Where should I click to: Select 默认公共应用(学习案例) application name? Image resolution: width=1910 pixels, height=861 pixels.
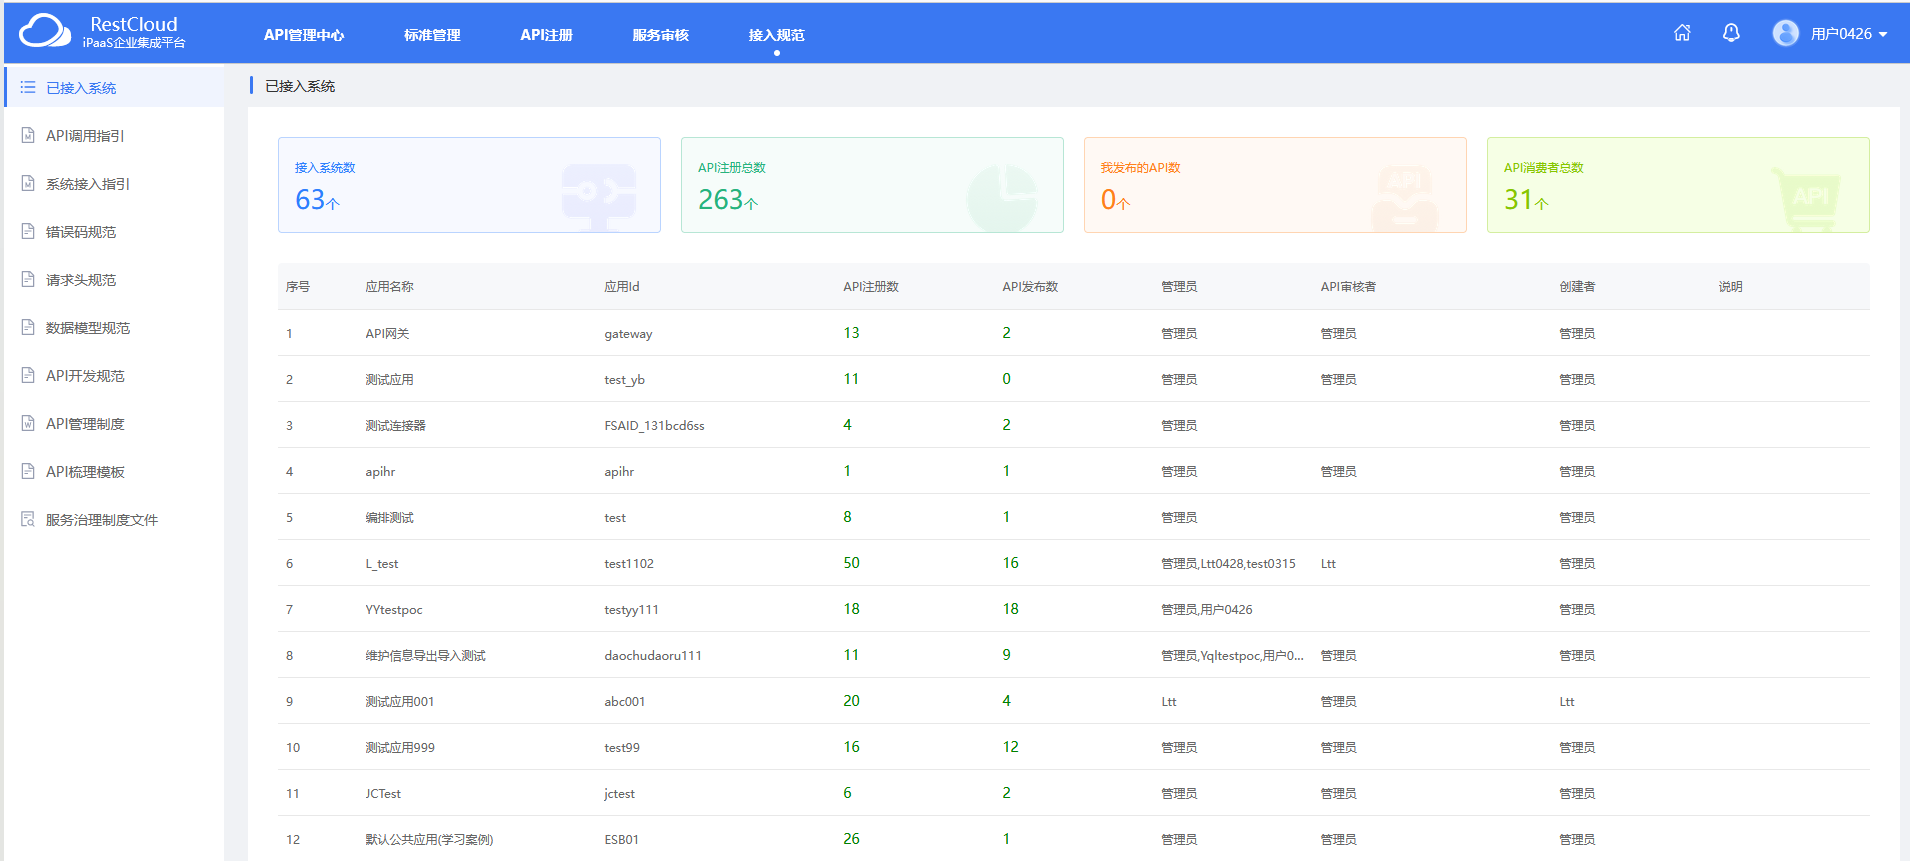coord(429,839)
